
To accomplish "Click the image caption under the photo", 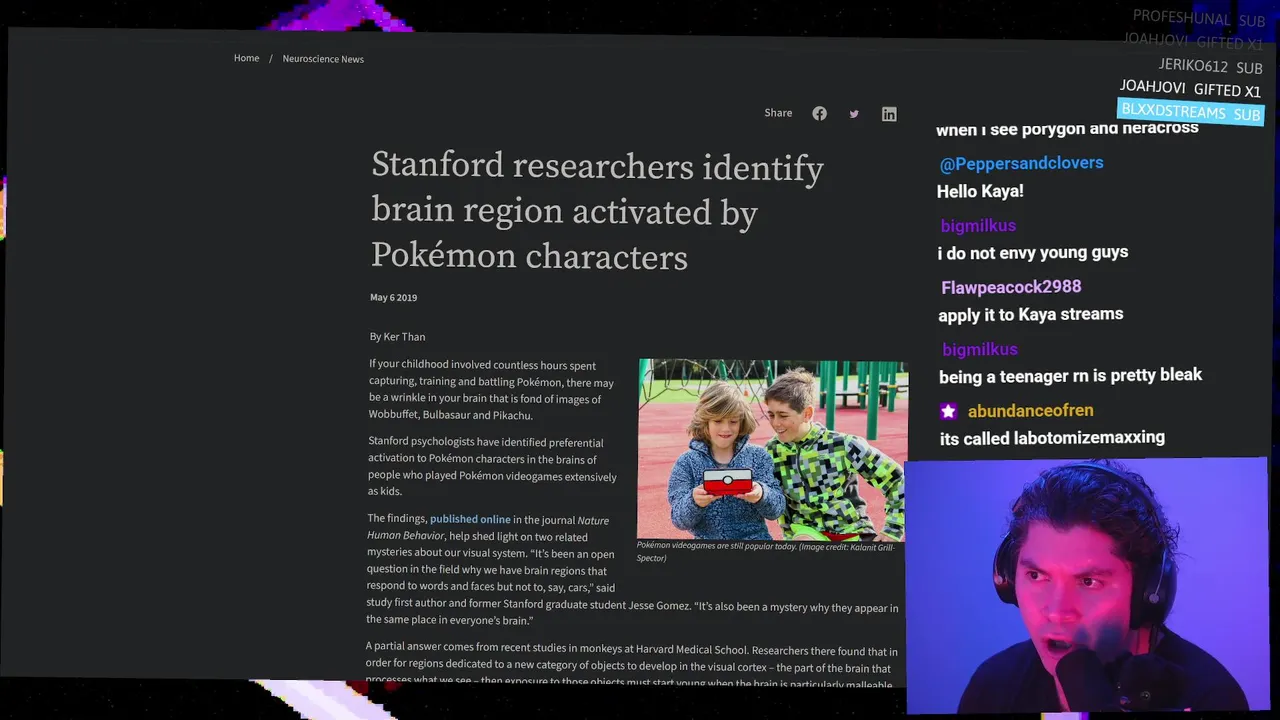I will 766,552.
